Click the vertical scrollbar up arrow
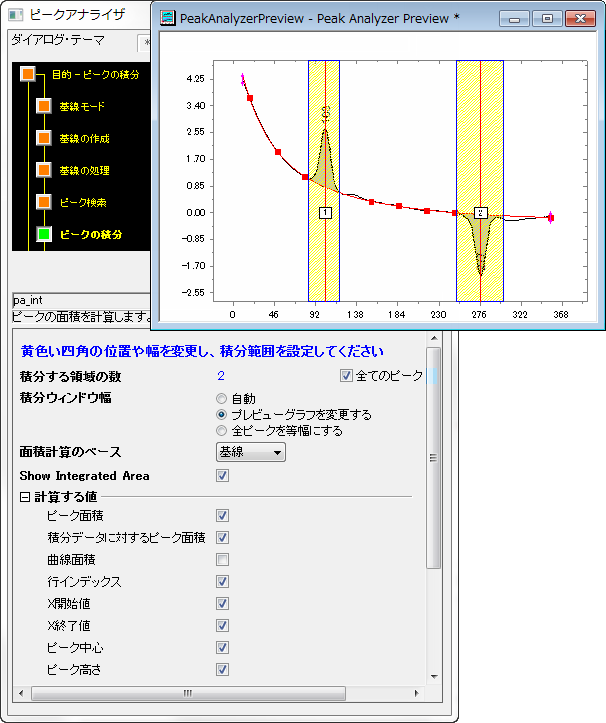 pyautogui.click(x=434, y=338)
